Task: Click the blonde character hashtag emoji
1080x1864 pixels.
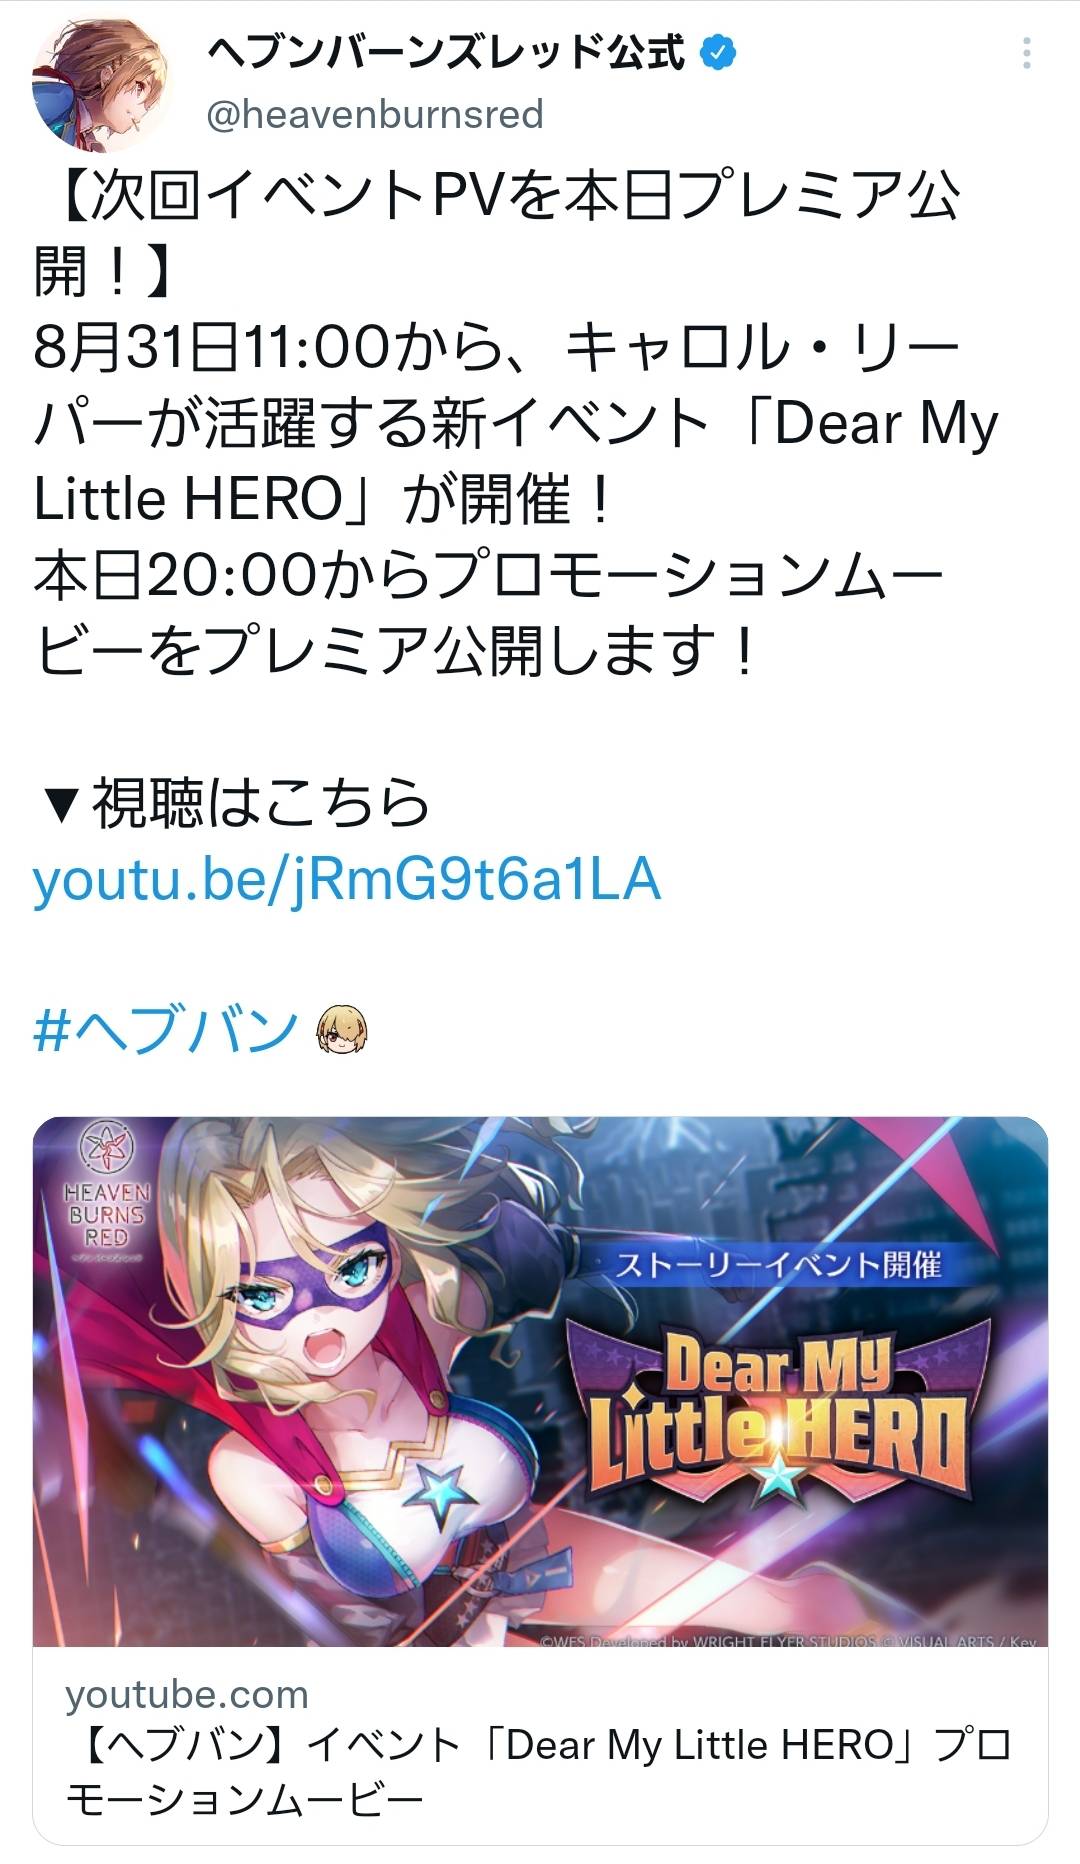Action: tap(342, 1031)
